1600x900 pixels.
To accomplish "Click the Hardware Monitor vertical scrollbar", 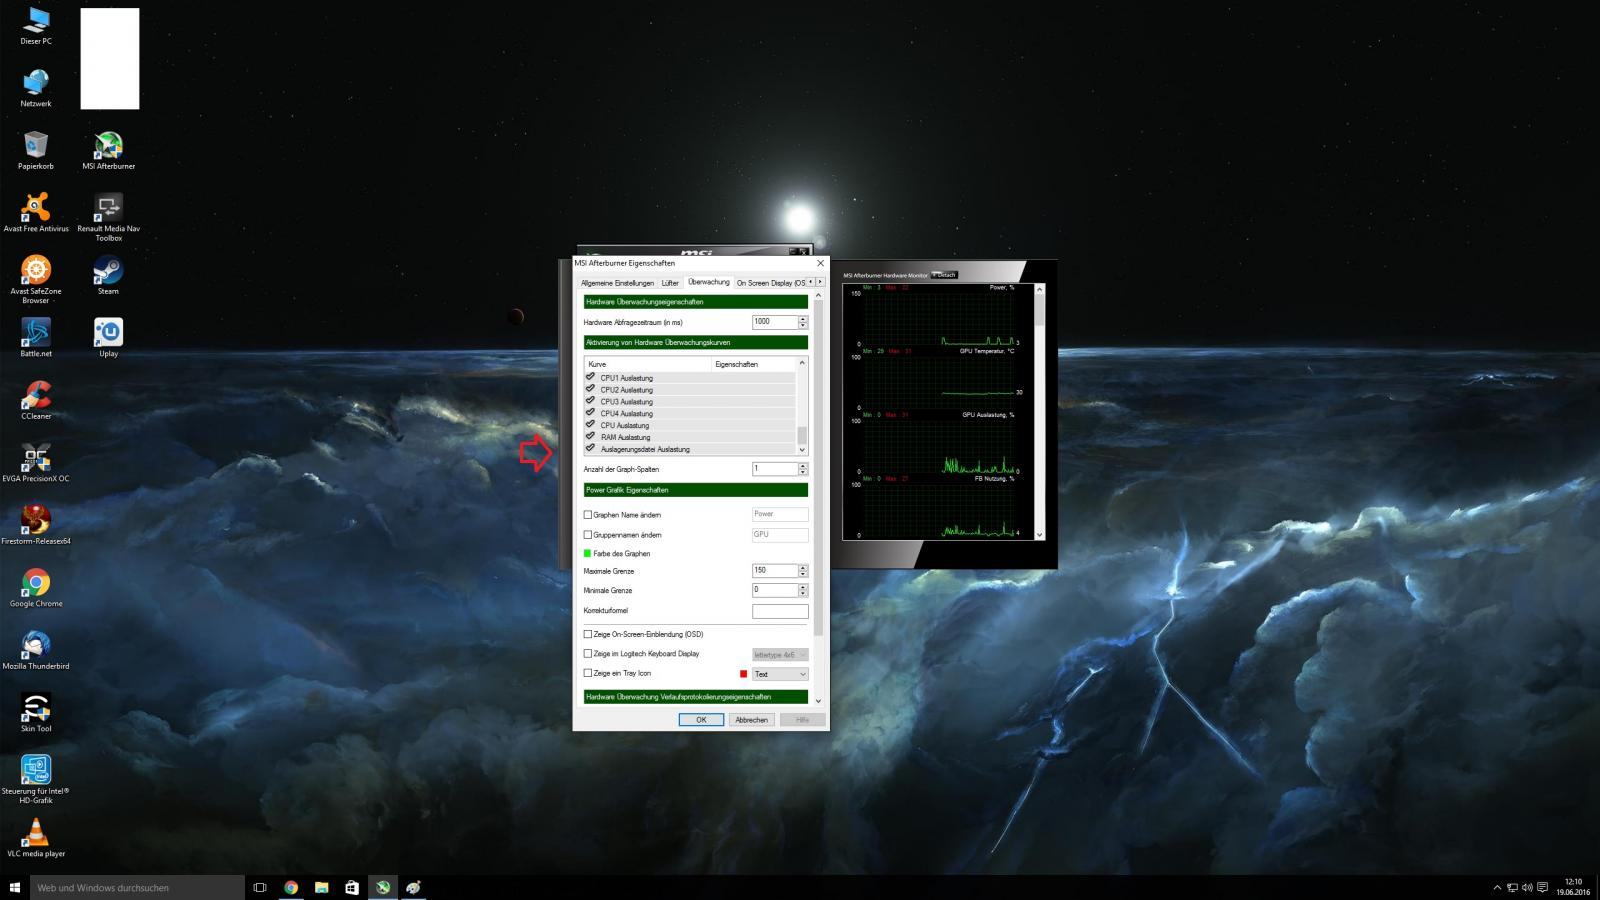I will pyautogui.click(x=1040, y=412).
